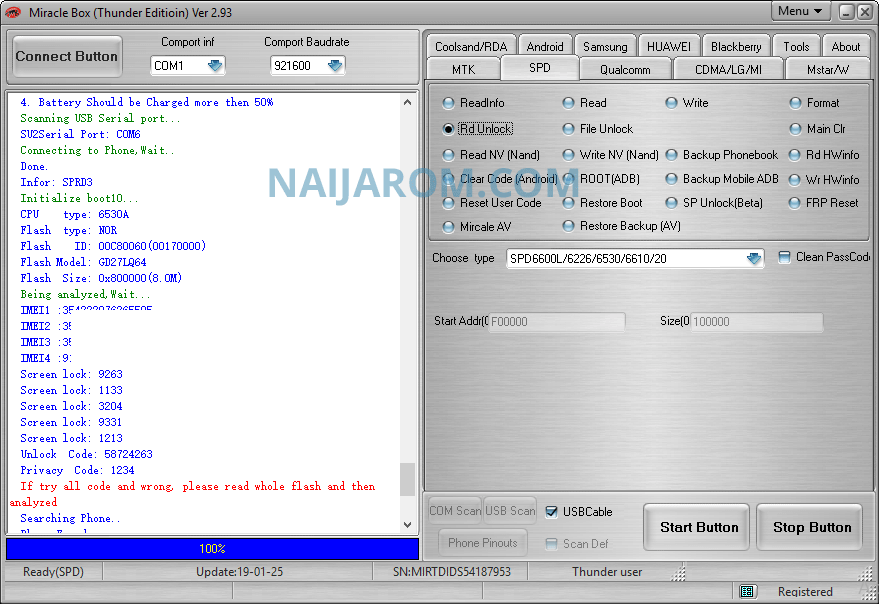Click the Privacy Code 1234 log line
Screen dimensions: 879x604
click(77, 471)
